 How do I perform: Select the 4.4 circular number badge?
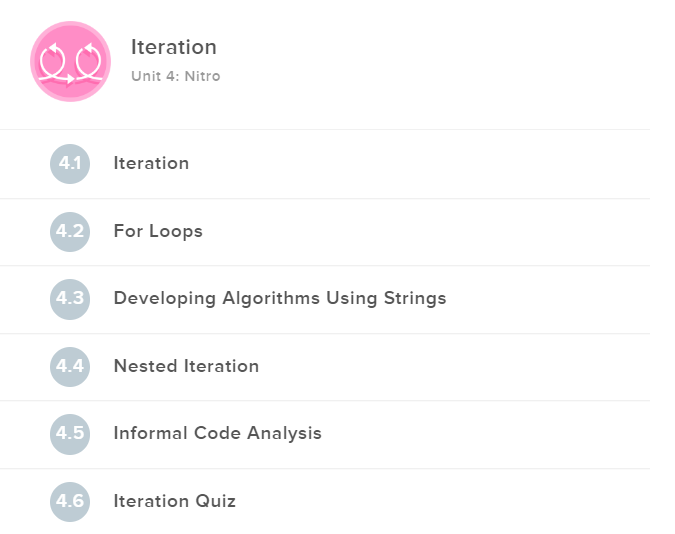pos(70,367)
